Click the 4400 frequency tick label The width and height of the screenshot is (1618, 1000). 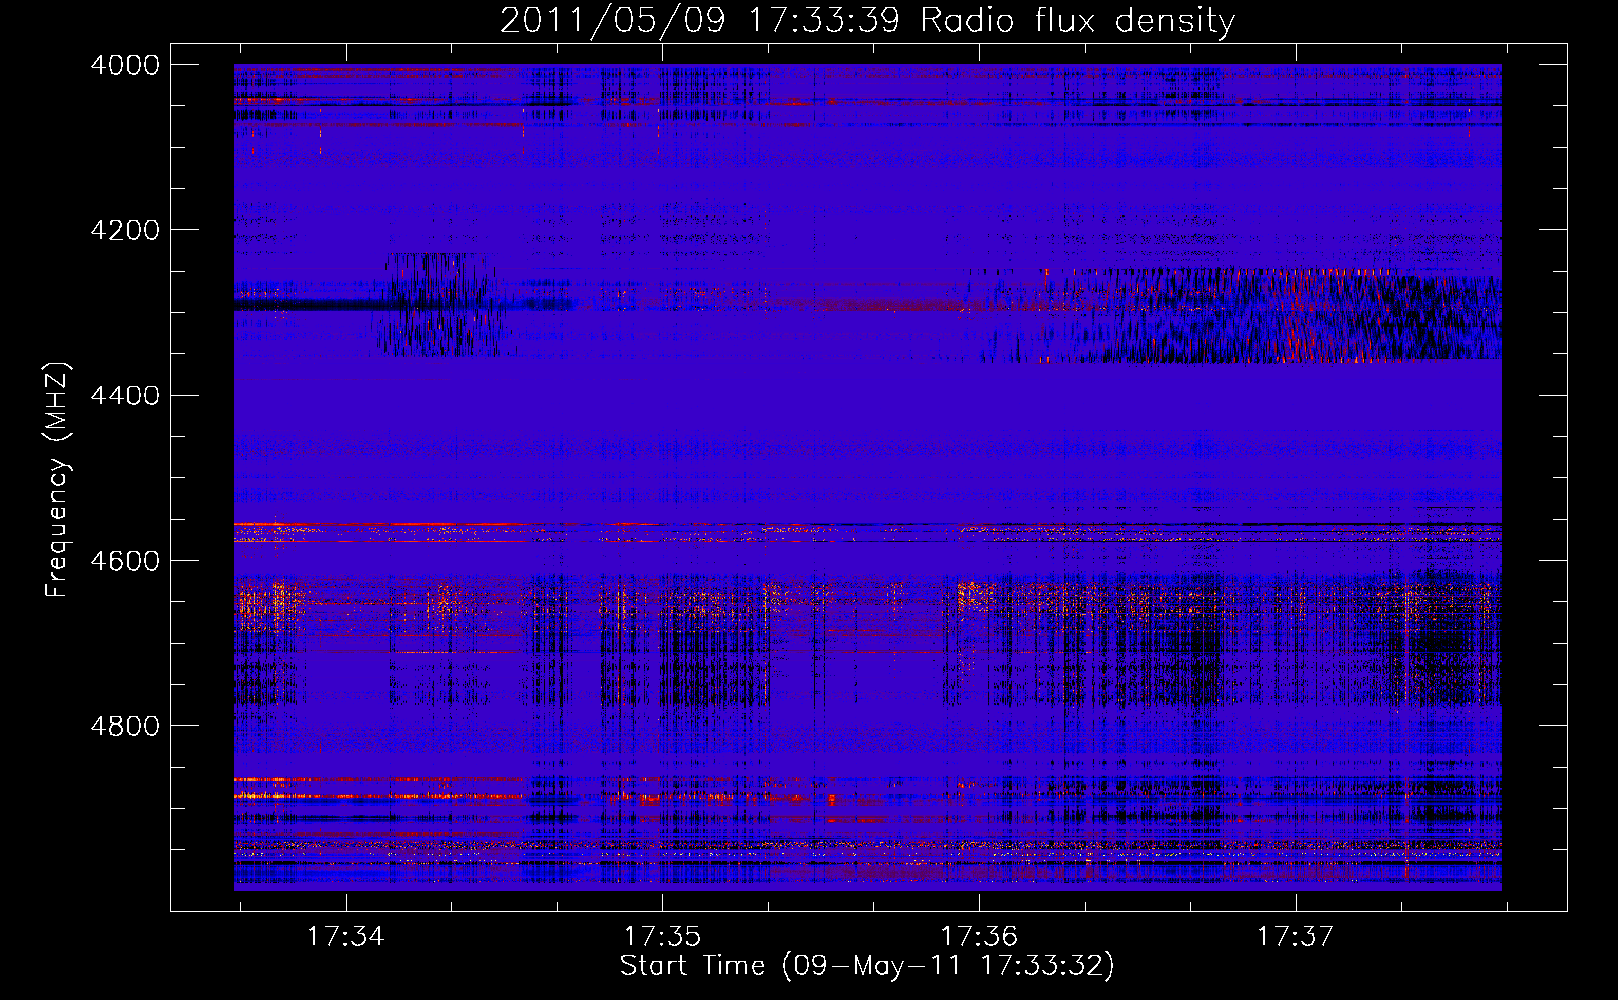tap(125, 396)
